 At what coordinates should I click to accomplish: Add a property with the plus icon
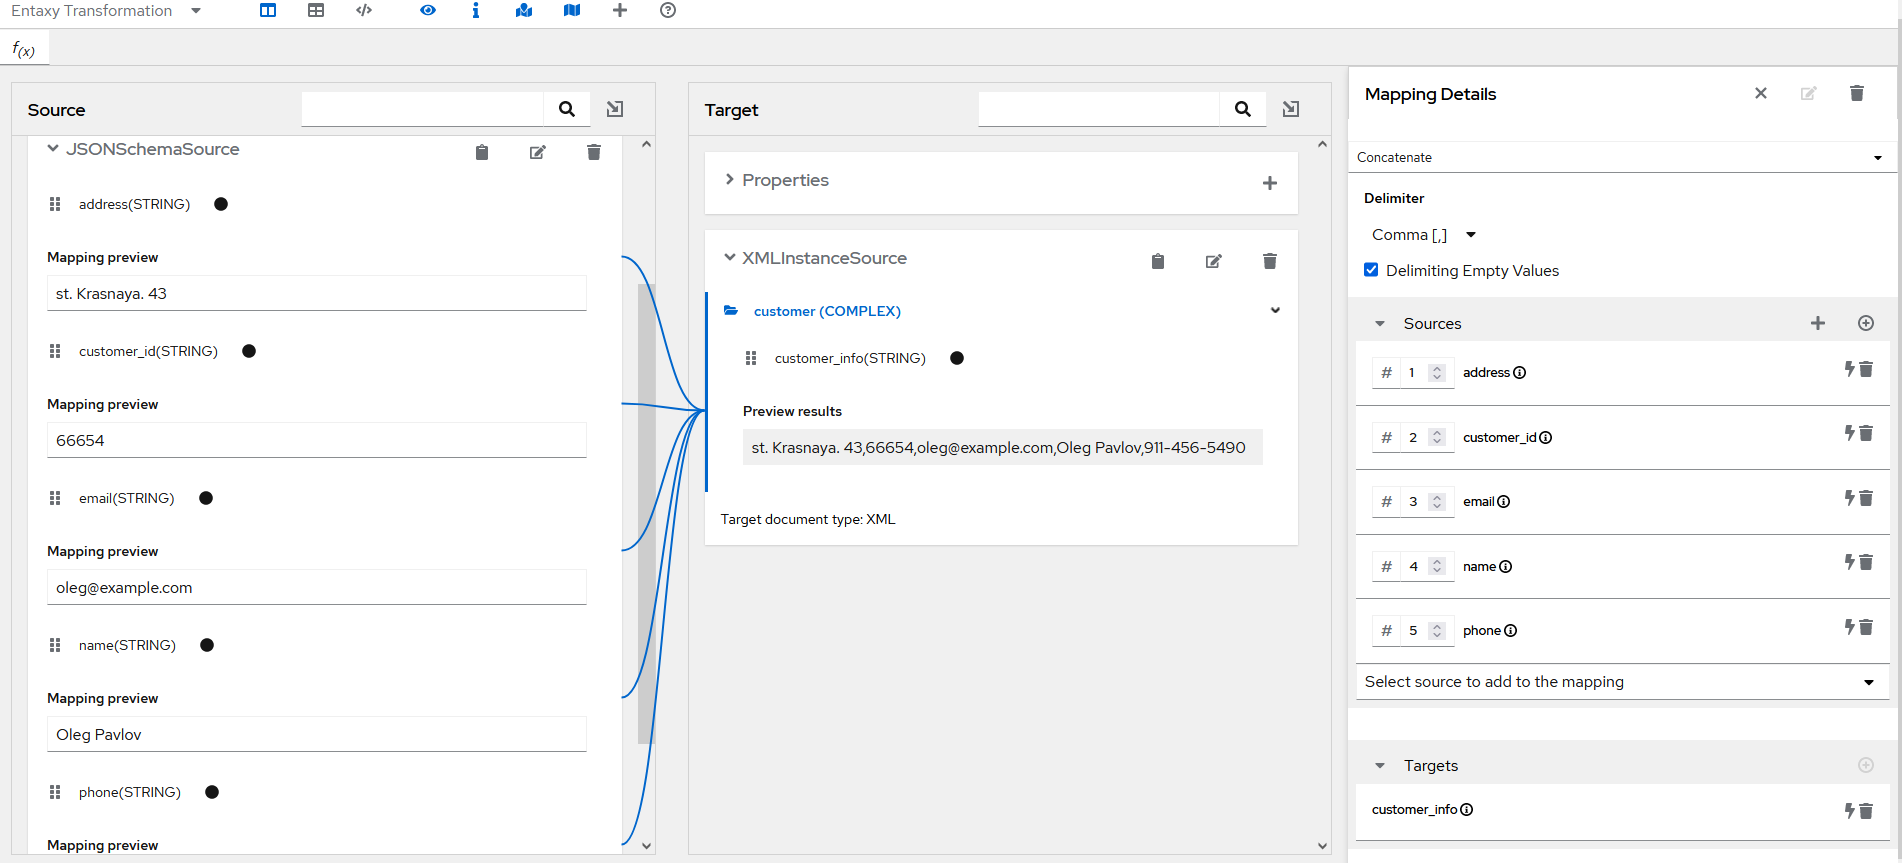pos(1270,183)
